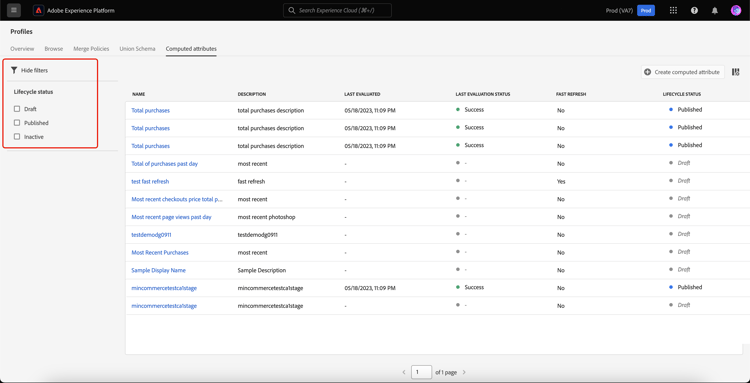Switch to the Overview tab
Viewport: 750px width, 383px height.
[x=22, y=49]
